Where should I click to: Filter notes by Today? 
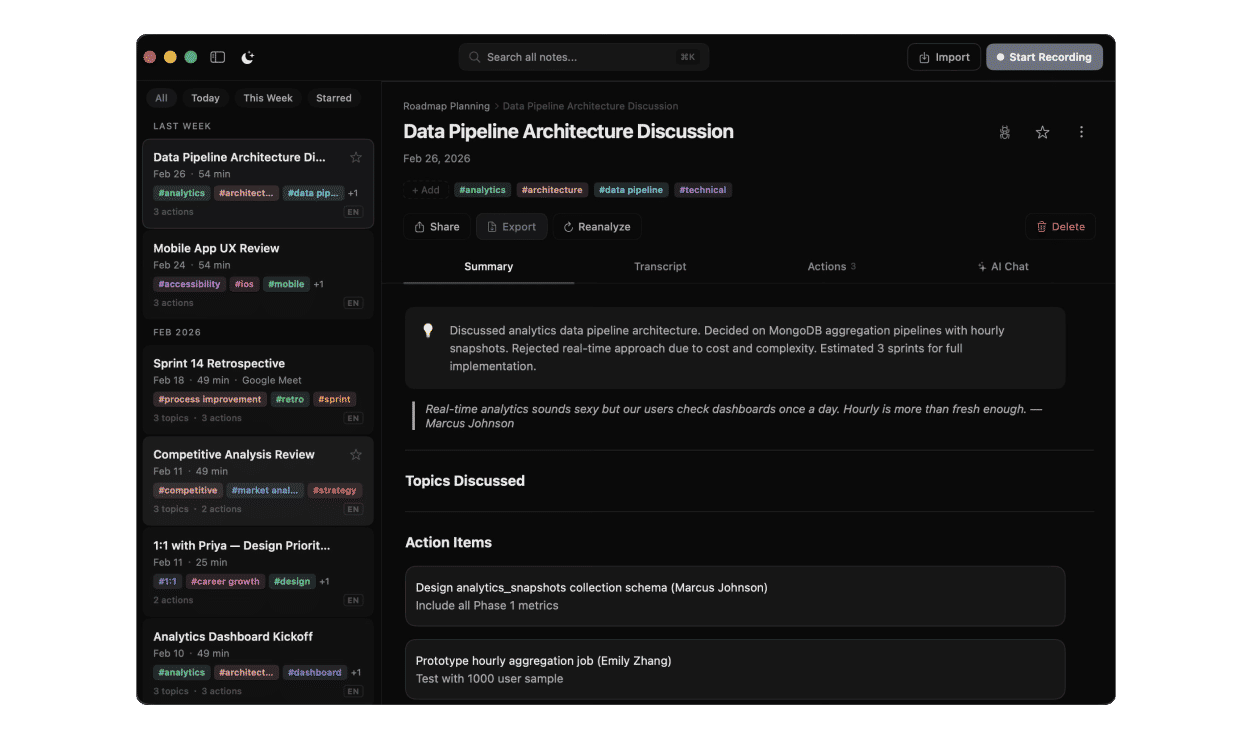point(205,98)
